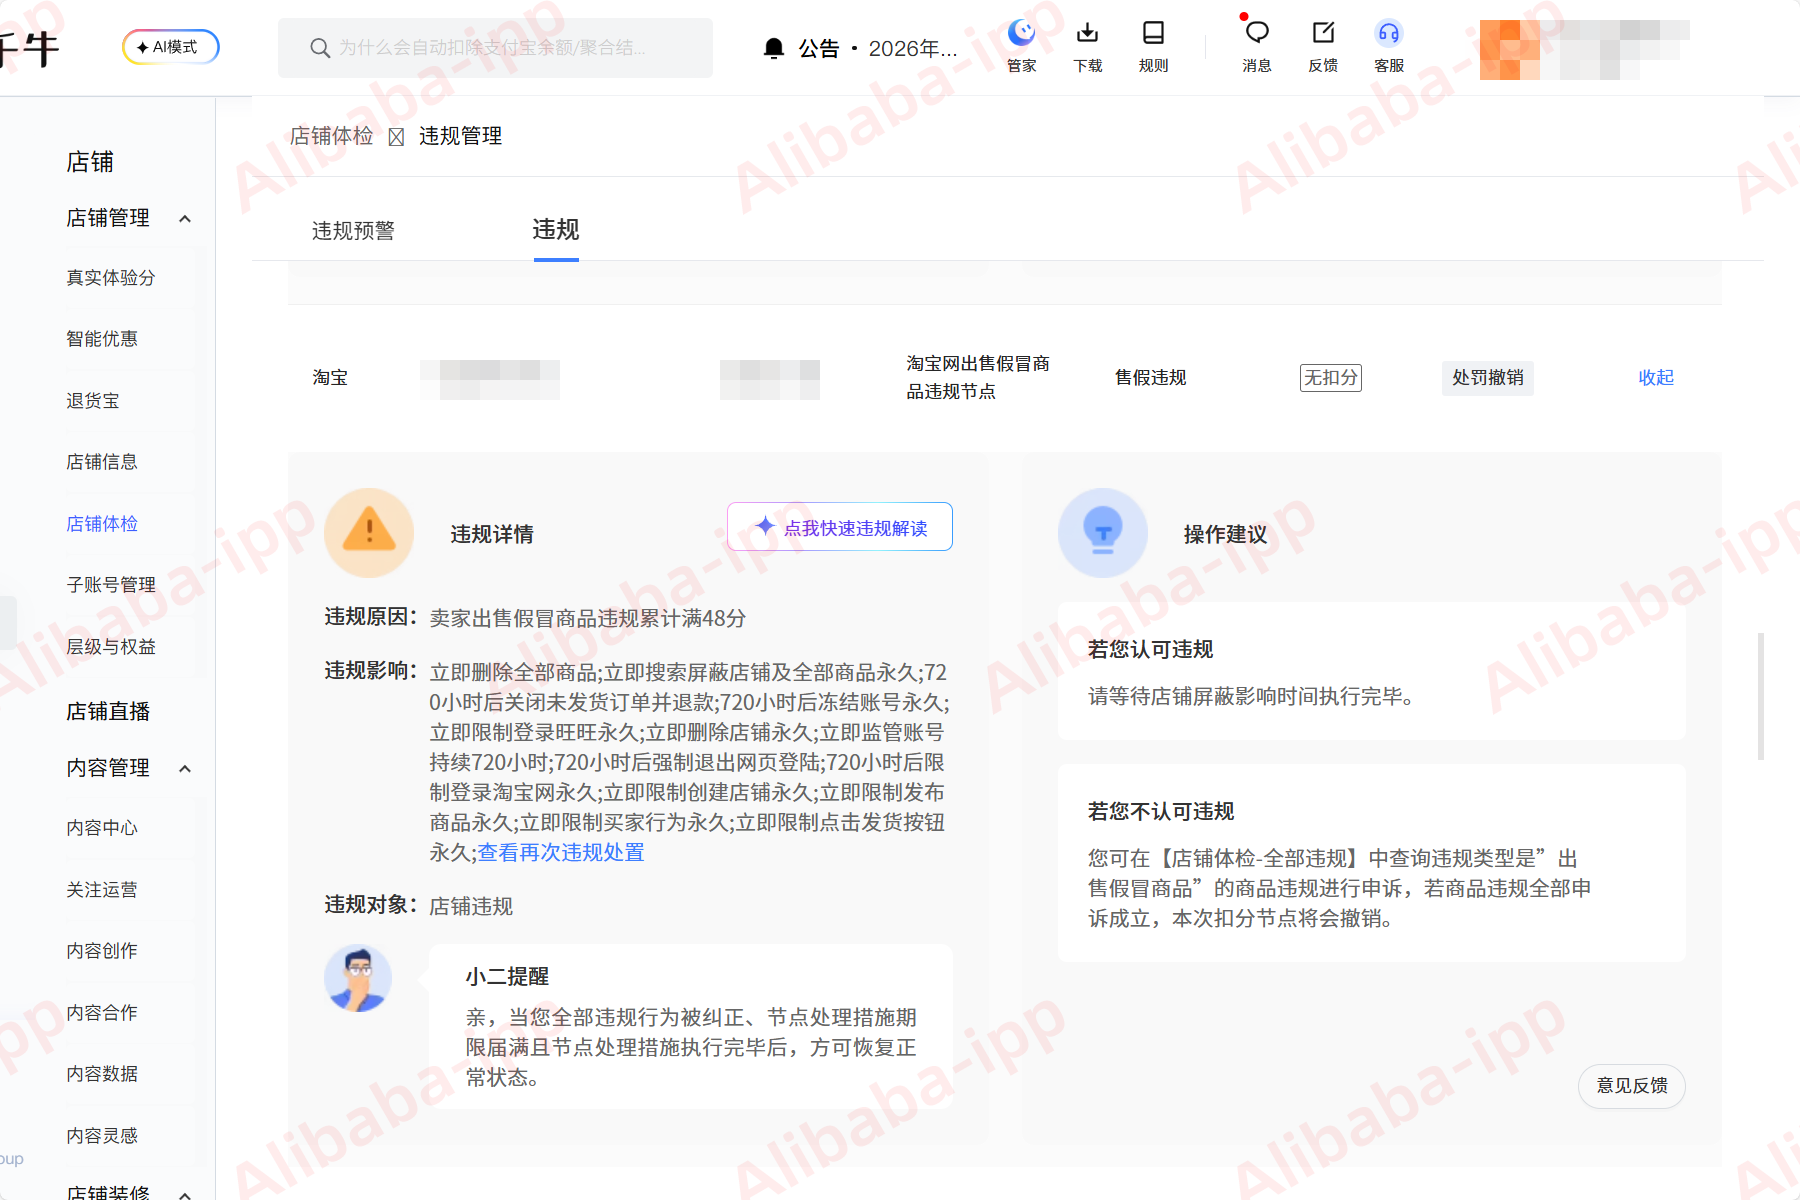
Task: Click the 小二提醒 heading
Action: tap(507, 976)
